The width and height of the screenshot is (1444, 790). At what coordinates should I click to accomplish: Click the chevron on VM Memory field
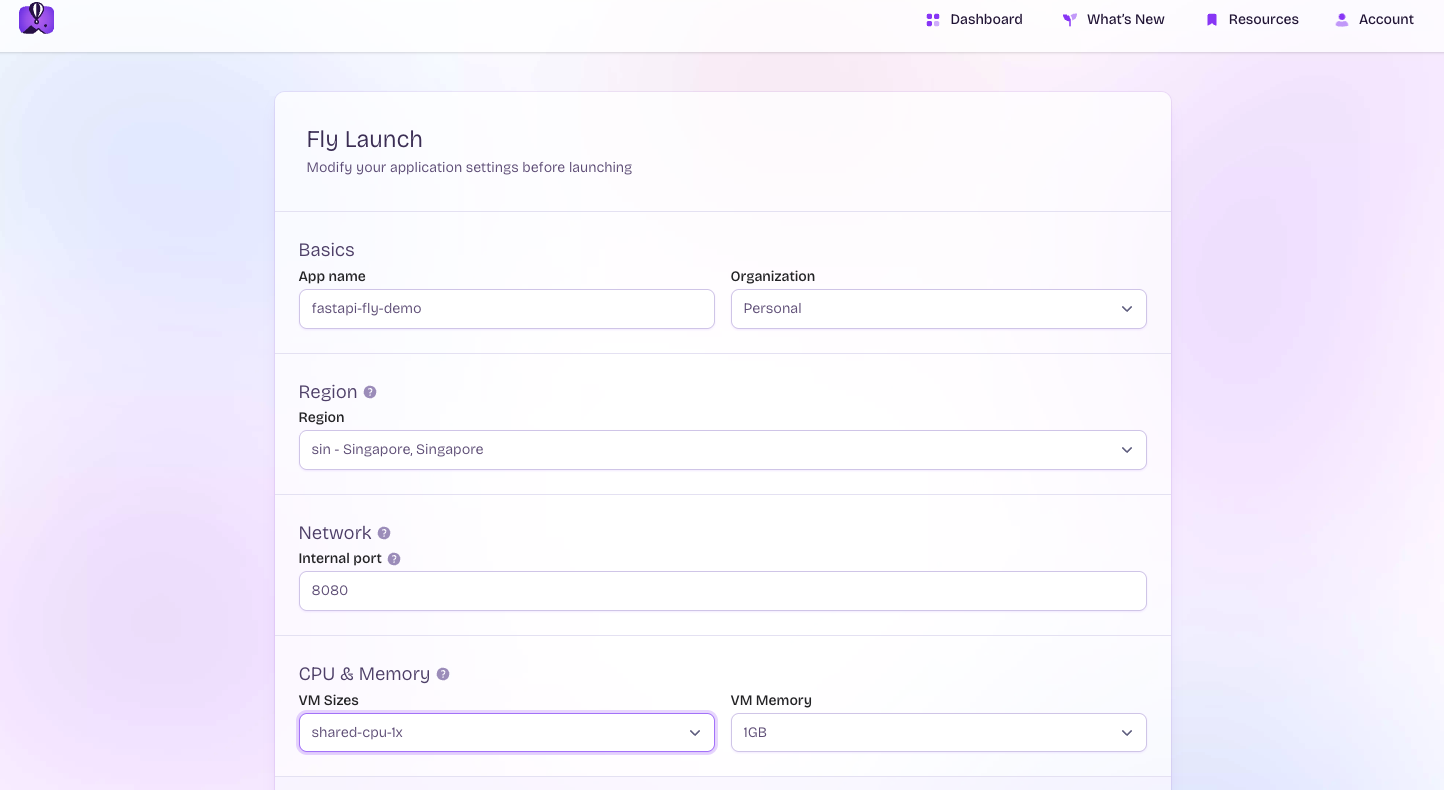[1126, 733]
